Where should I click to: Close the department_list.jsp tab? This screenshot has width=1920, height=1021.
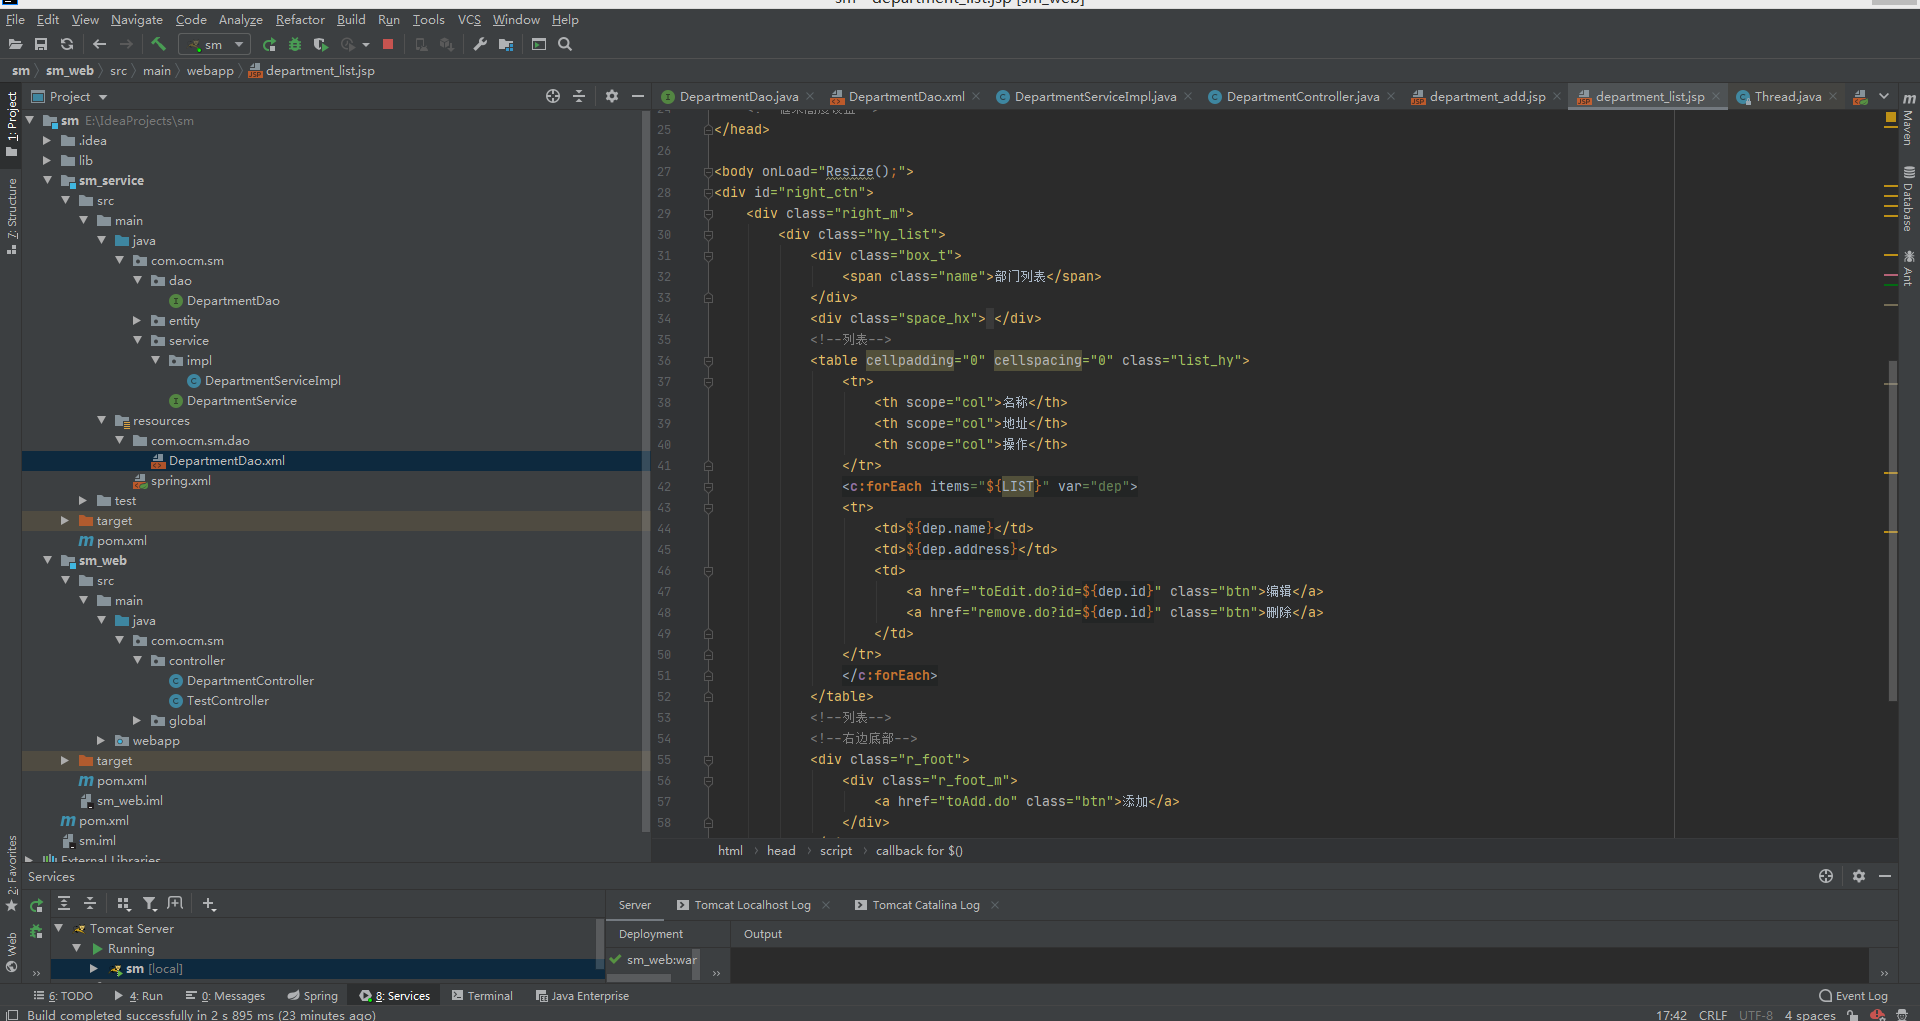(x=1716, y=96)
